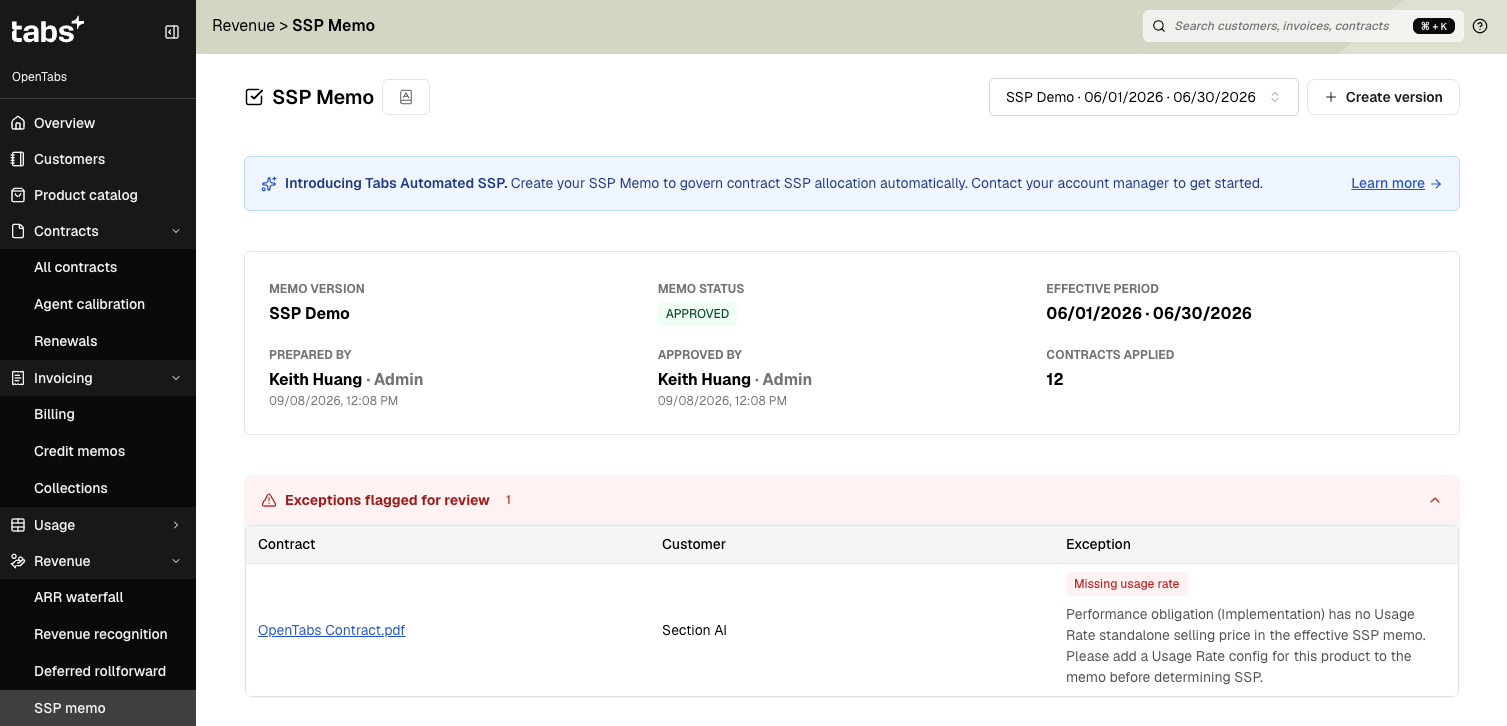Click the Overview home icon
This screenshot has width=1507, height=726.
pos(17,123)
